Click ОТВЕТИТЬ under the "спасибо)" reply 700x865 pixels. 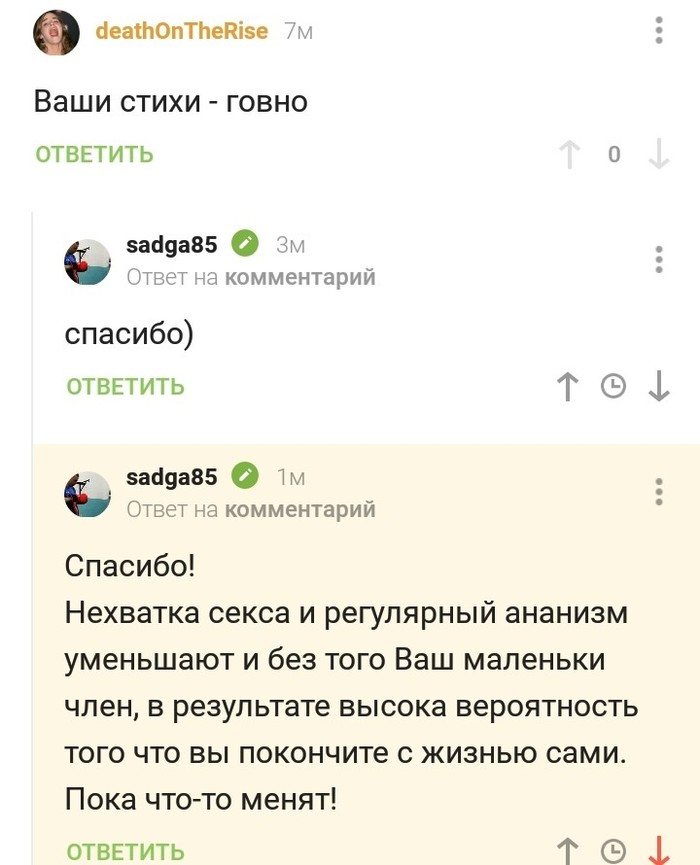coord(123,386)
